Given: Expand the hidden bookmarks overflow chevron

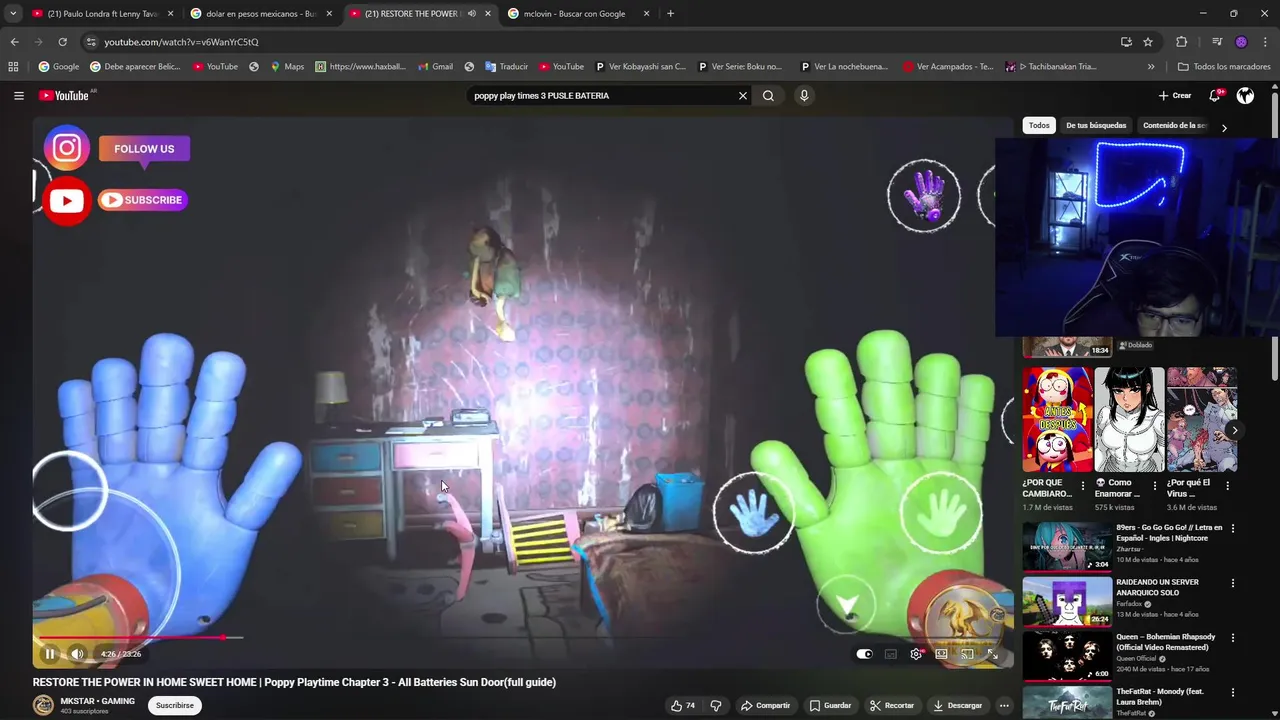Looking at the screenshot, I should pyautogui.click(x=1151, y=67).
